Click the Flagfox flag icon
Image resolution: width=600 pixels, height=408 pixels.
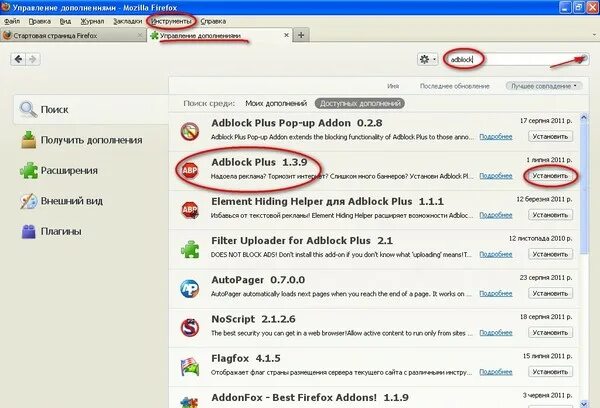[x=190, y=367]
